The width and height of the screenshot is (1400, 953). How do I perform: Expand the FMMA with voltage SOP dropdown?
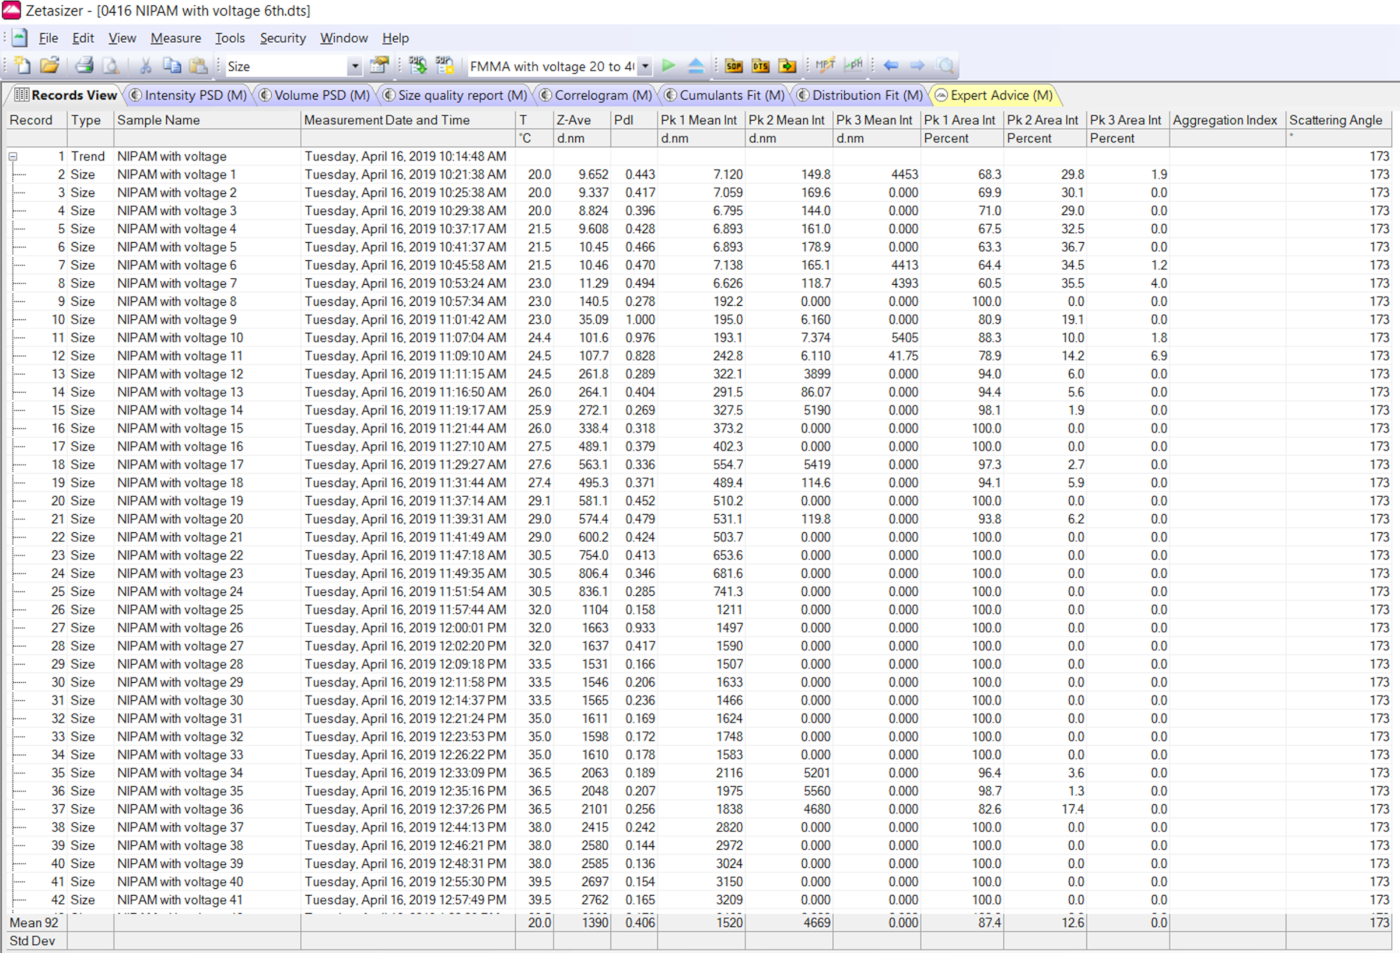[645, 67]
